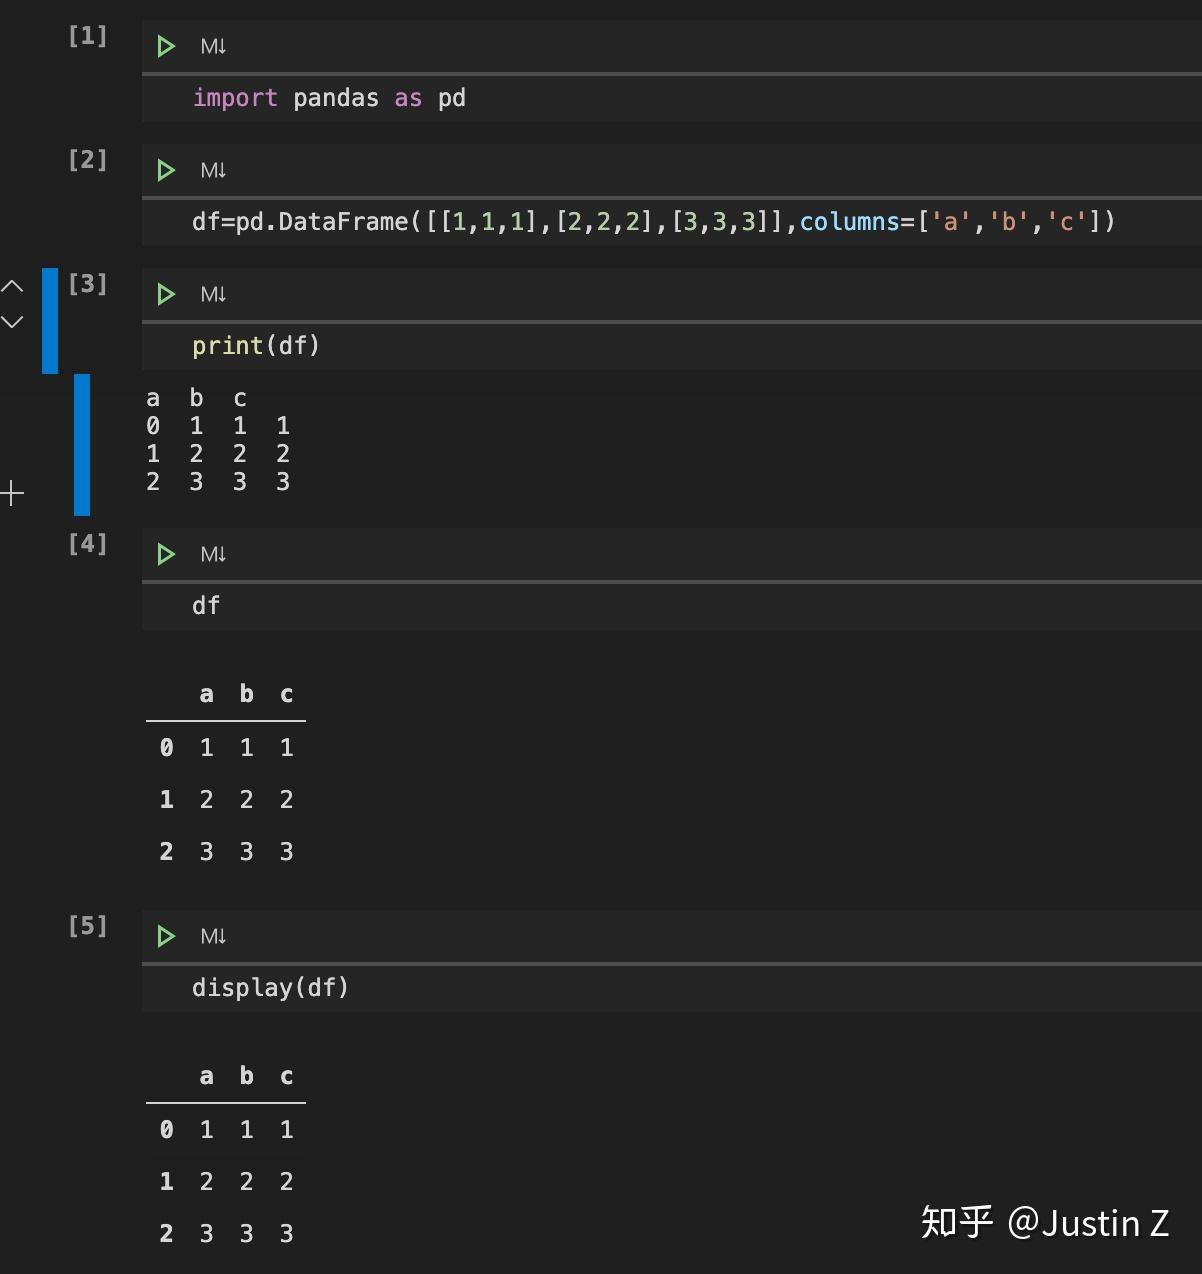Click the M↓ icon on the display(df) cell
Image resolution: width=1202 pixels, height=1274 pixels.
point(212,936)
